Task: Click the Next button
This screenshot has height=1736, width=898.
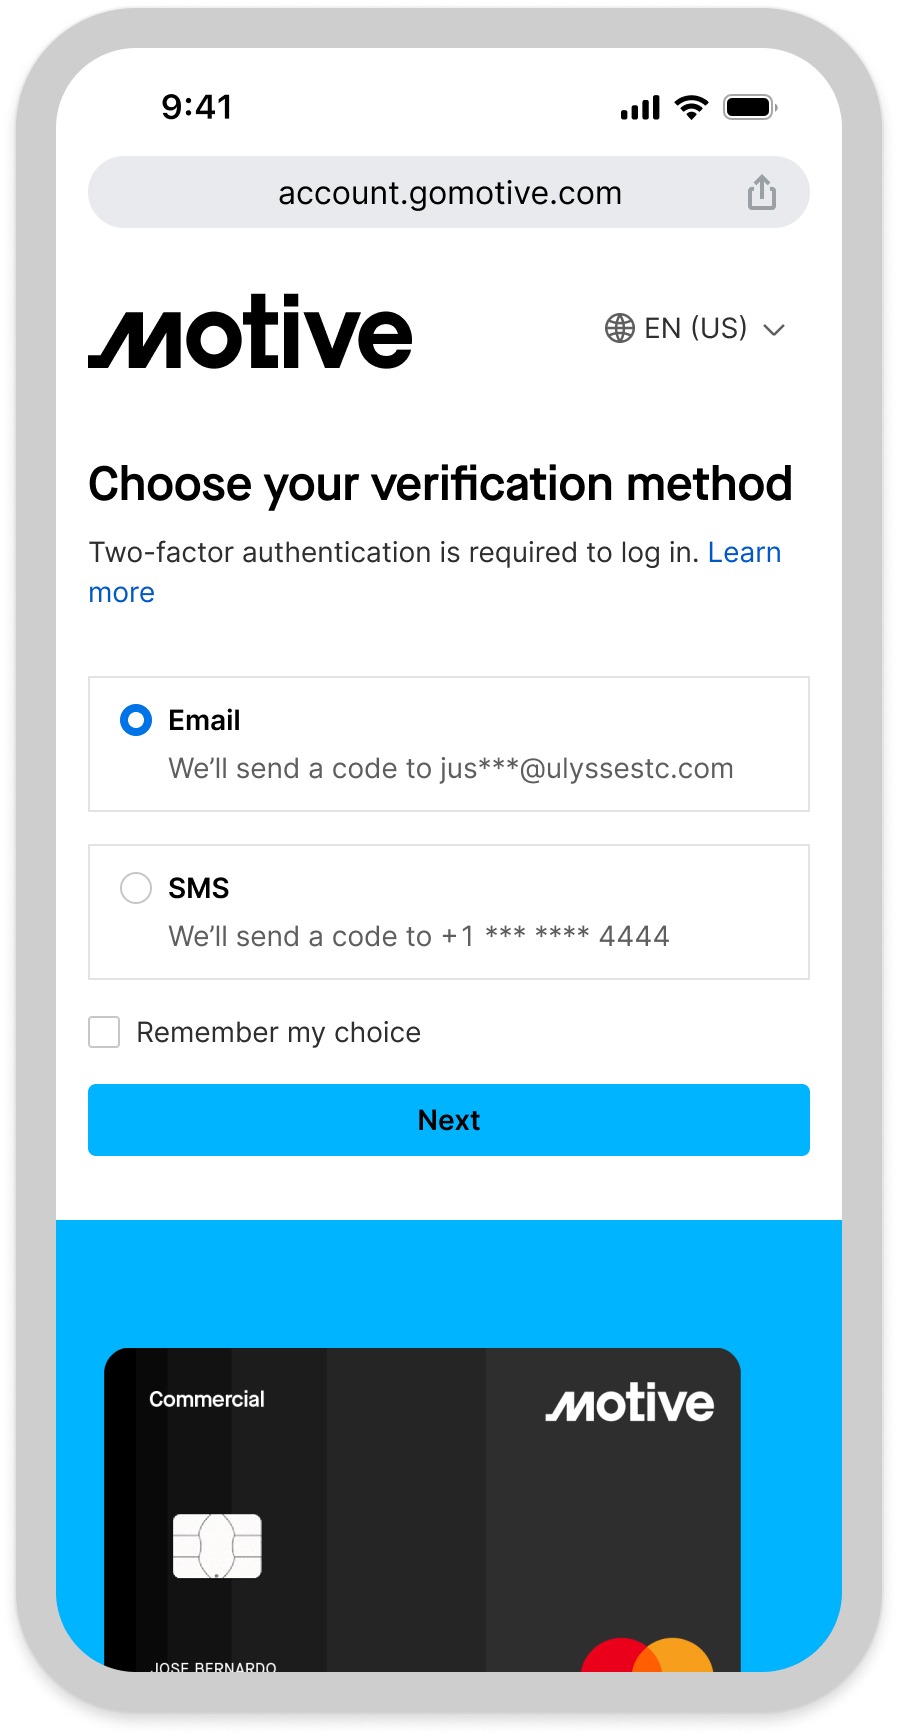Action: click(449, 1120)
